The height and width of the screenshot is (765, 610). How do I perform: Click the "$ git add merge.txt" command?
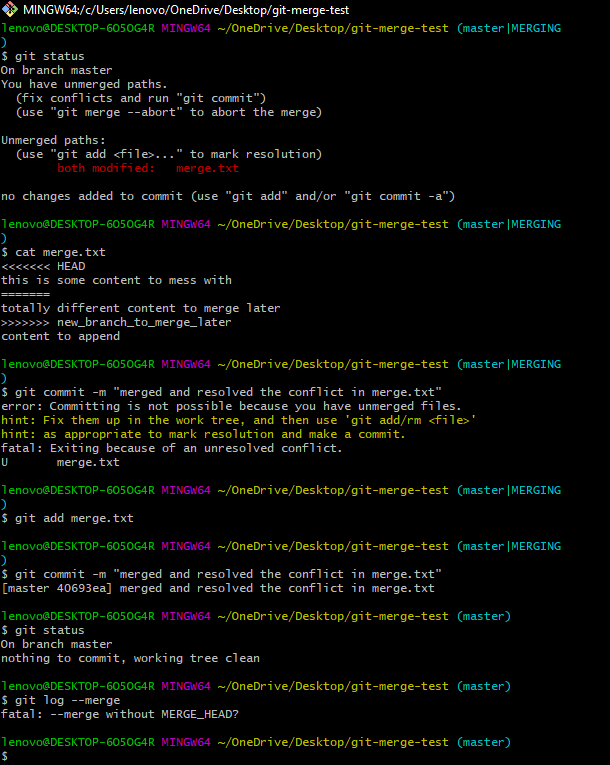67,518
